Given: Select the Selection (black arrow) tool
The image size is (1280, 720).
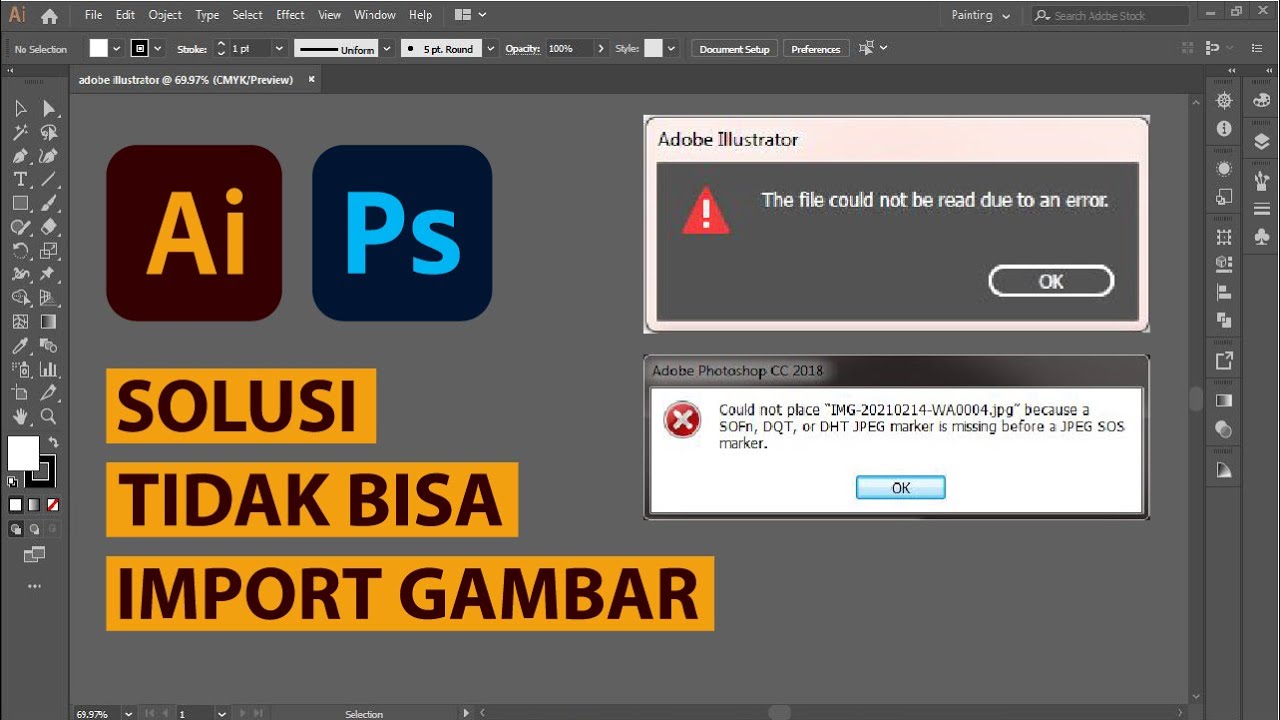Looking at the screenshot, I should click(20, 108).
